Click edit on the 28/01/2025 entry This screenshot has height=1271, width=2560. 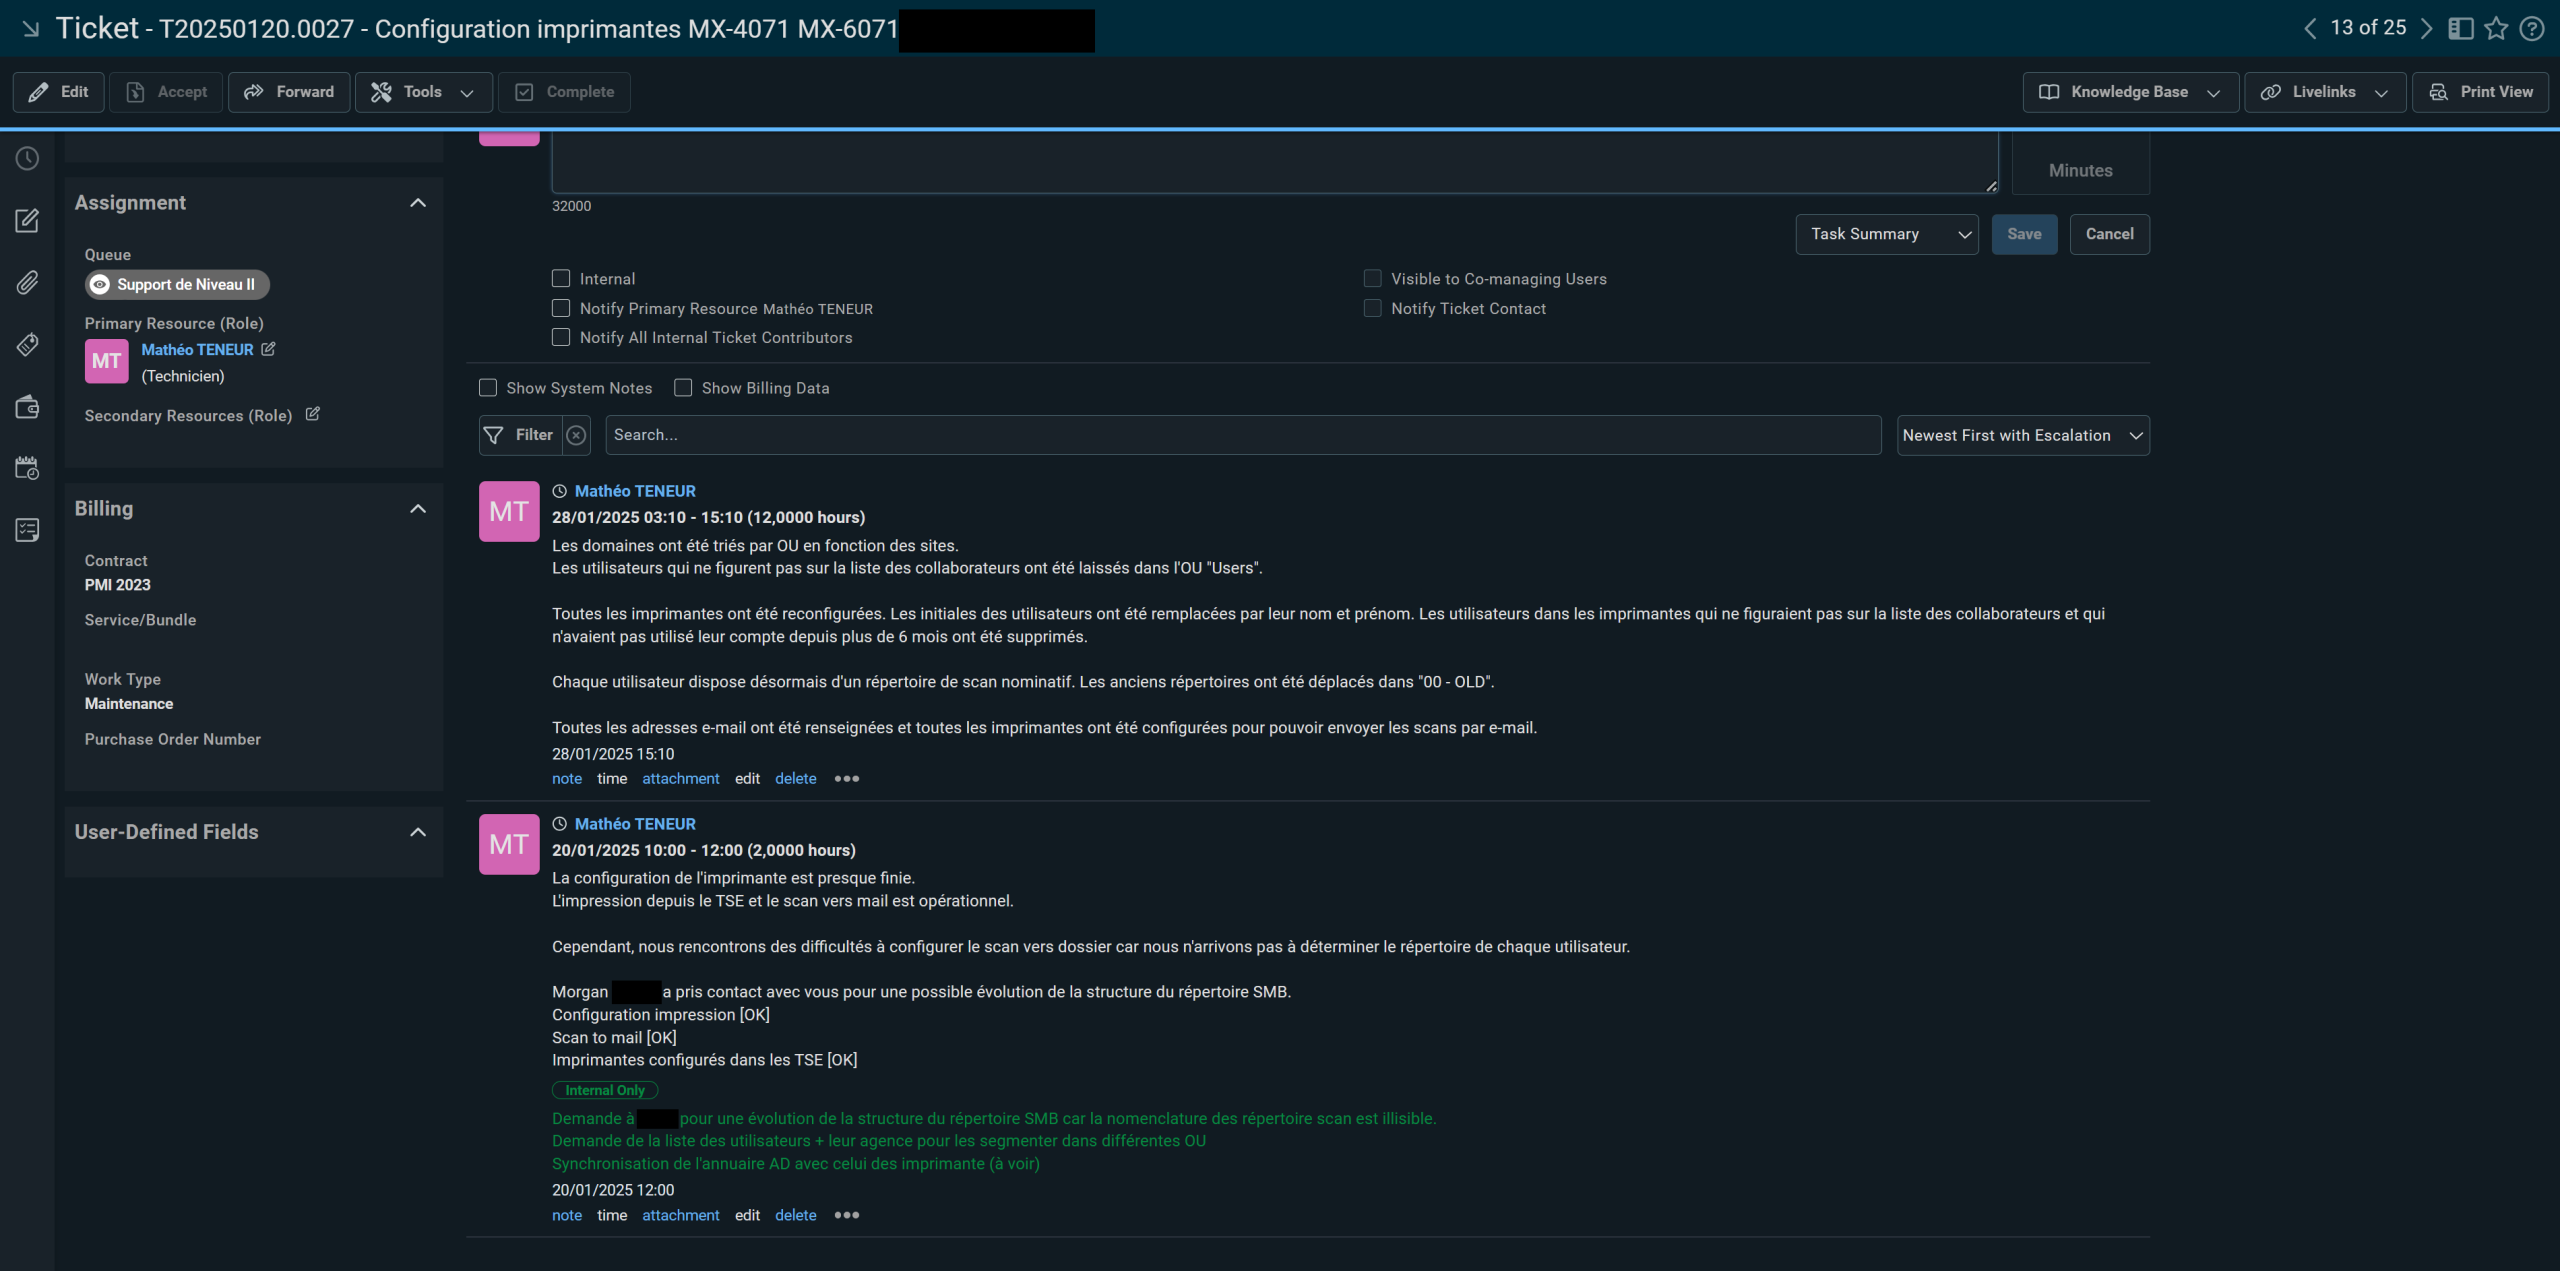[747, 779]
